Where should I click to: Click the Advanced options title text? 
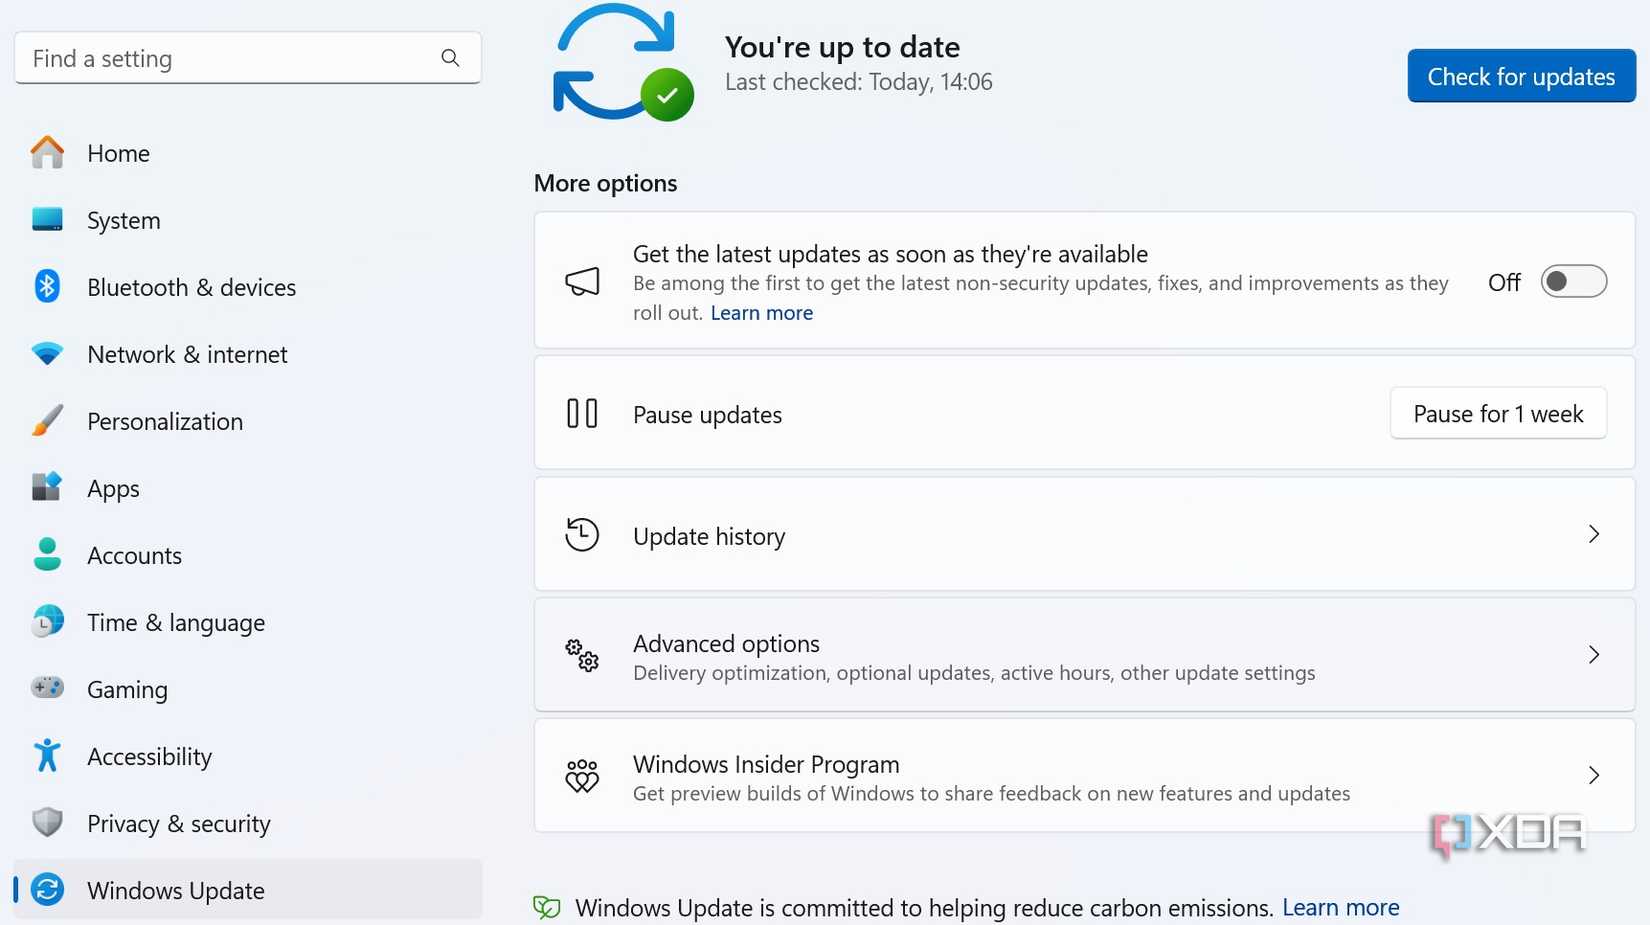click(x=726, y=643)
